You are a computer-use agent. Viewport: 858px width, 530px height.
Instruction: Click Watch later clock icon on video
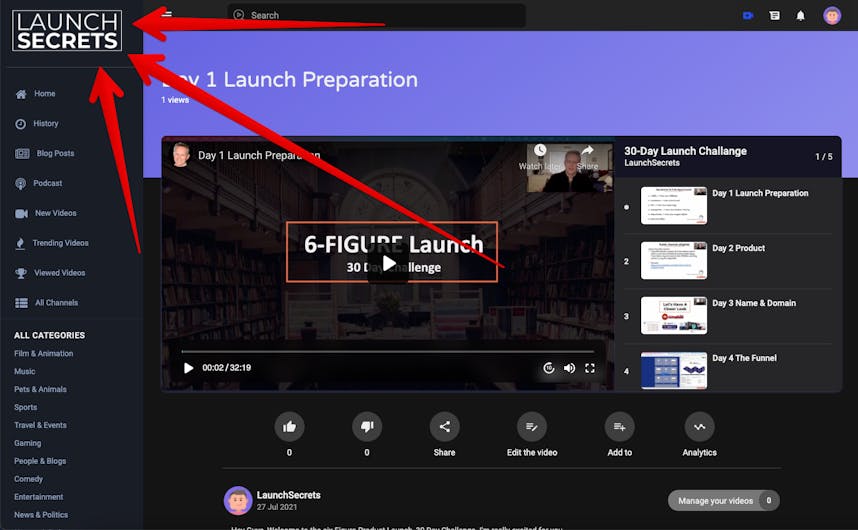point(540,151)
